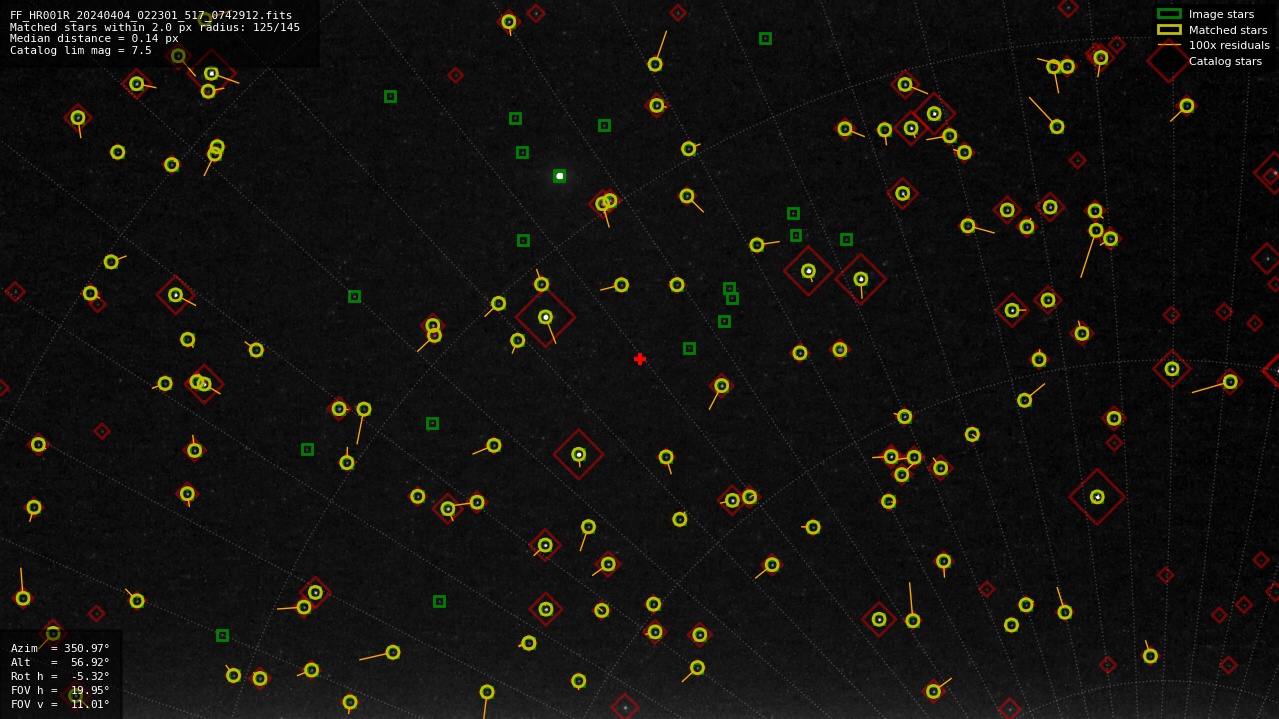The height and width of the screenshot is (719, 1279).
Task: Click the 'Catalog lim mag = 7.5' line
Action: tap(81, 50)
